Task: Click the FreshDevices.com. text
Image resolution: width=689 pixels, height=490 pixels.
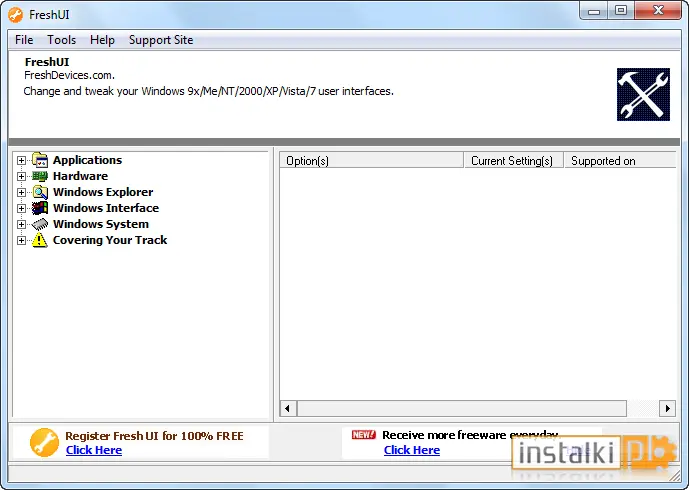Action: pos(69,75)
